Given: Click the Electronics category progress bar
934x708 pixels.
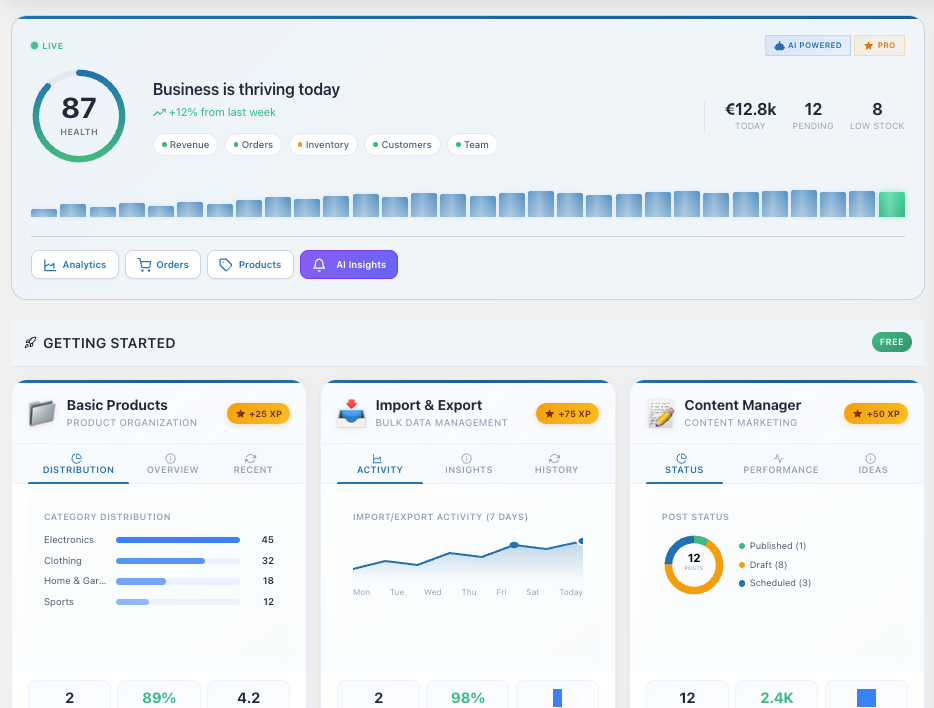Looking at the screenshot, I should coord(178,540).
